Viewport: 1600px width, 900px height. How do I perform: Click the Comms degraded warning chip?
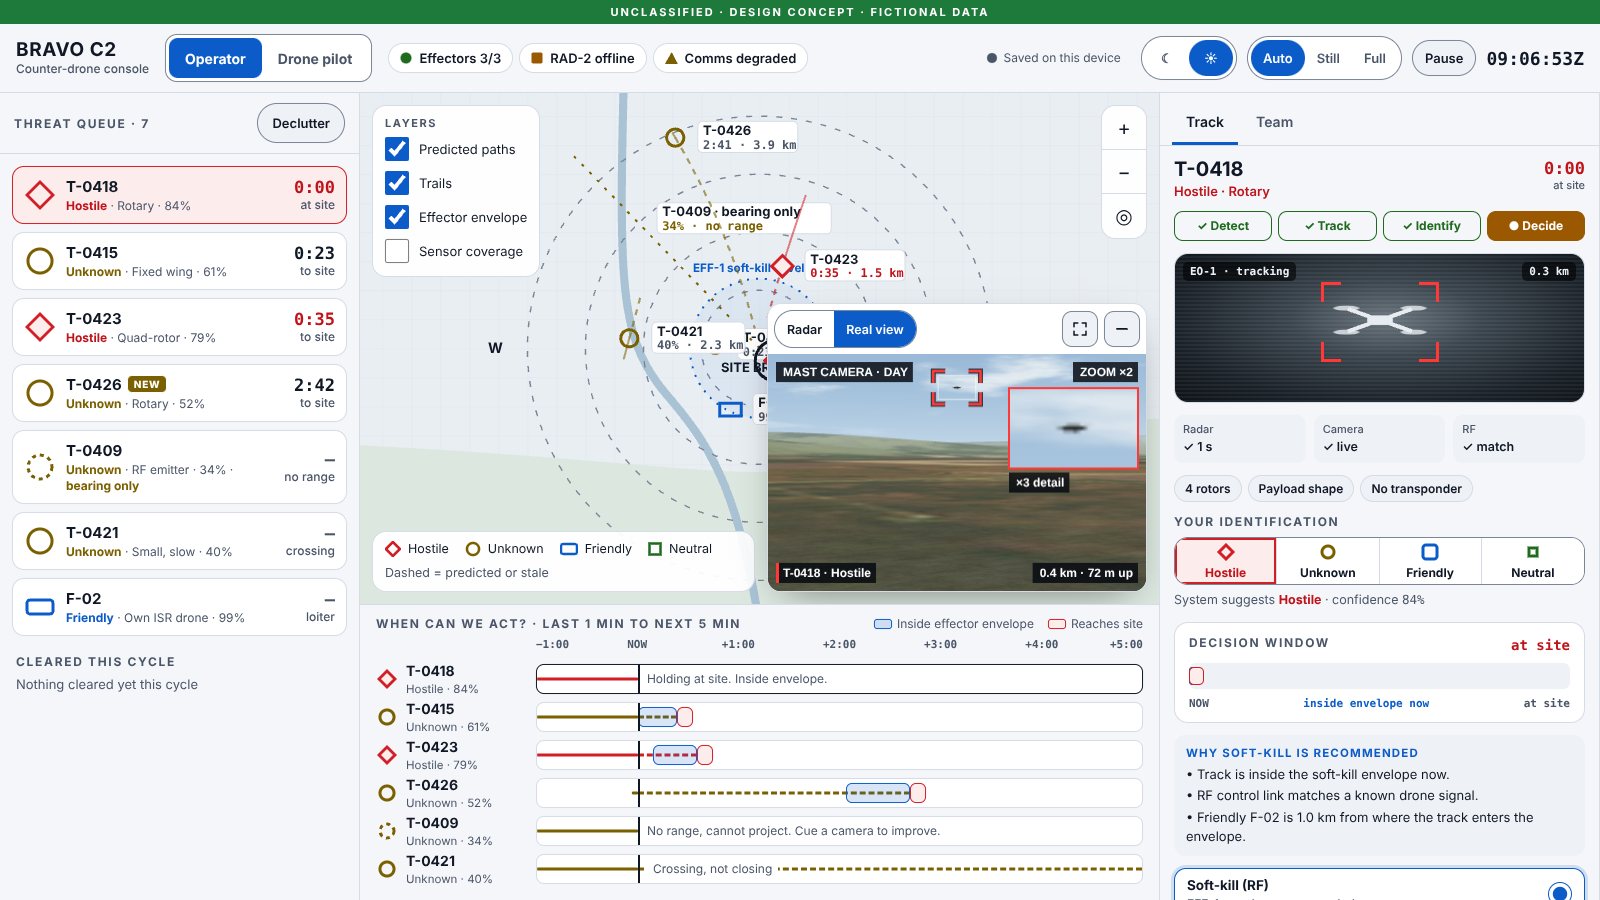(x=730, y=58)
